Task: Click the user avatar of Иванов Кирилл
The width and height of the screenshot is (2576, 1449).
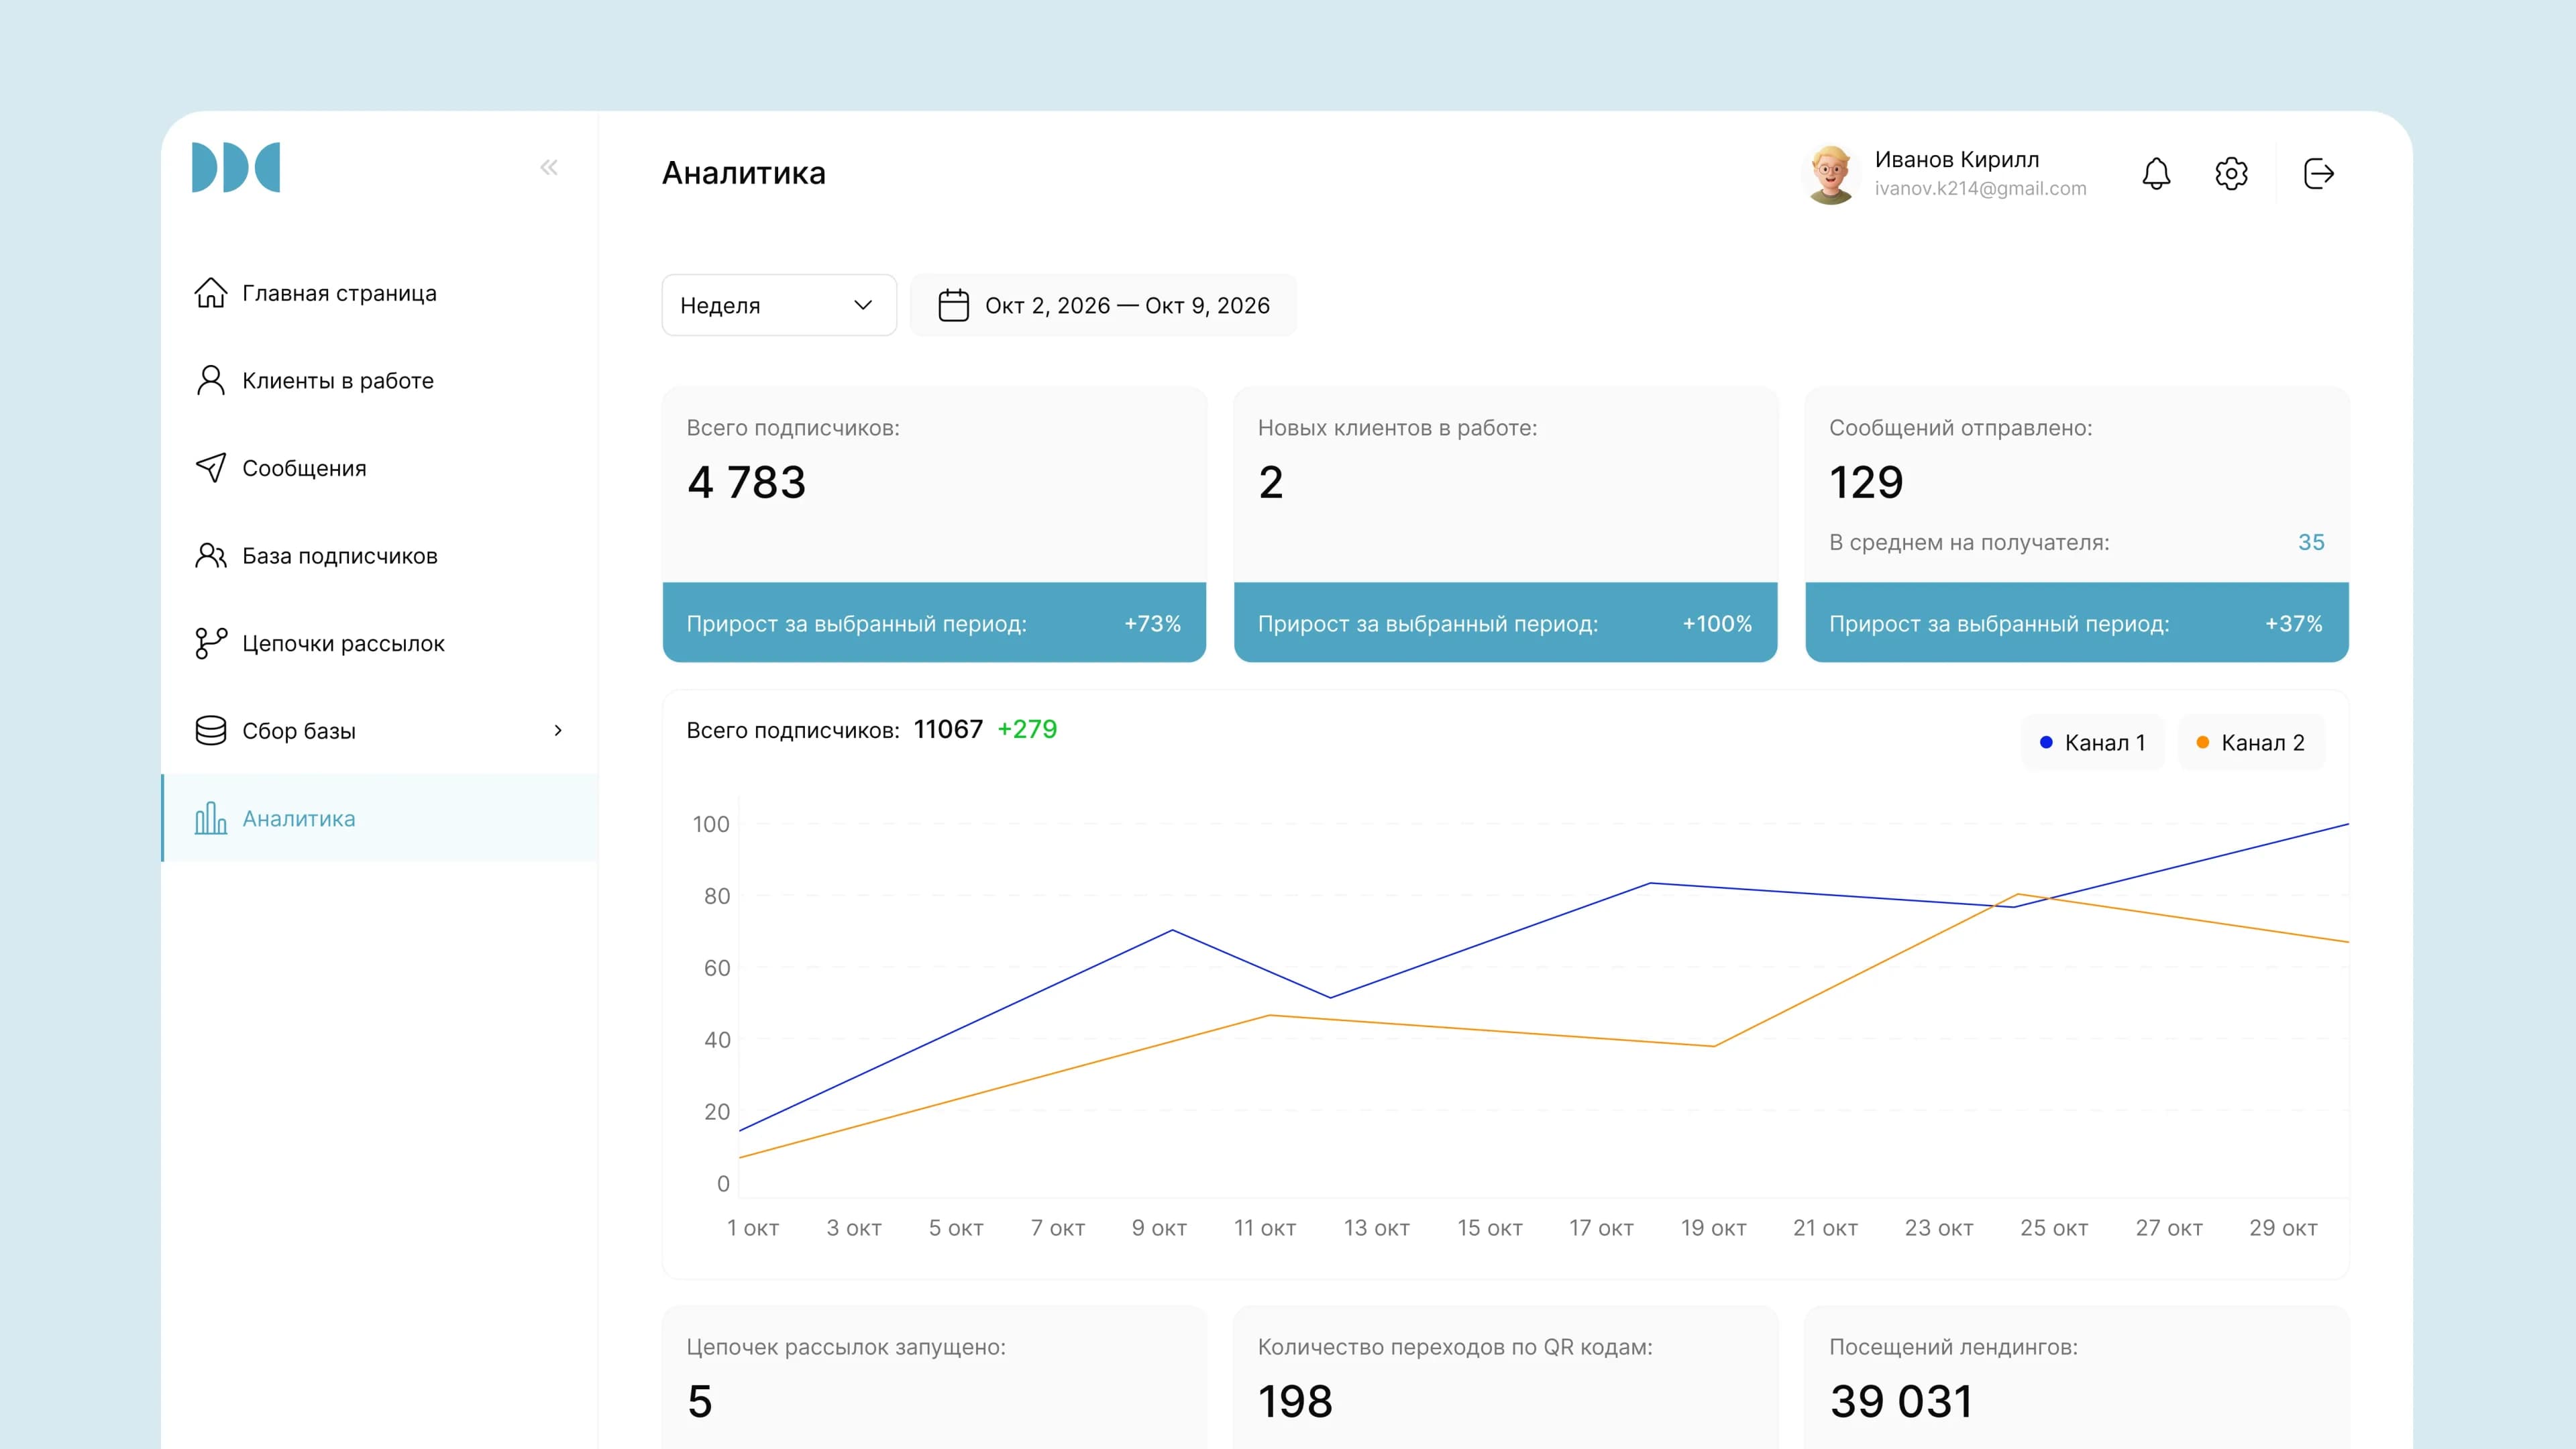Action: tap(1831, 174)
